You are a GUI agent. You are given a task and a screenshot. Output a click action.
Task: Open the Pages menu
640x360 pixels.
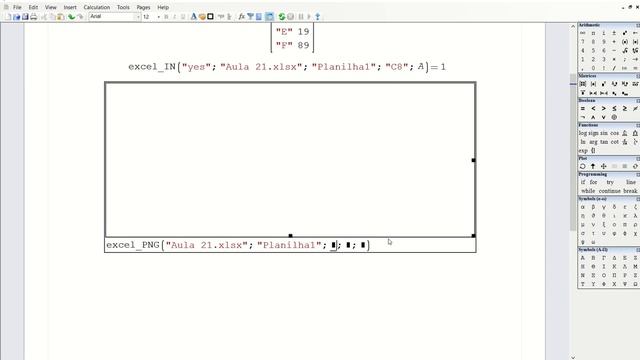click(x=143, y=7)
